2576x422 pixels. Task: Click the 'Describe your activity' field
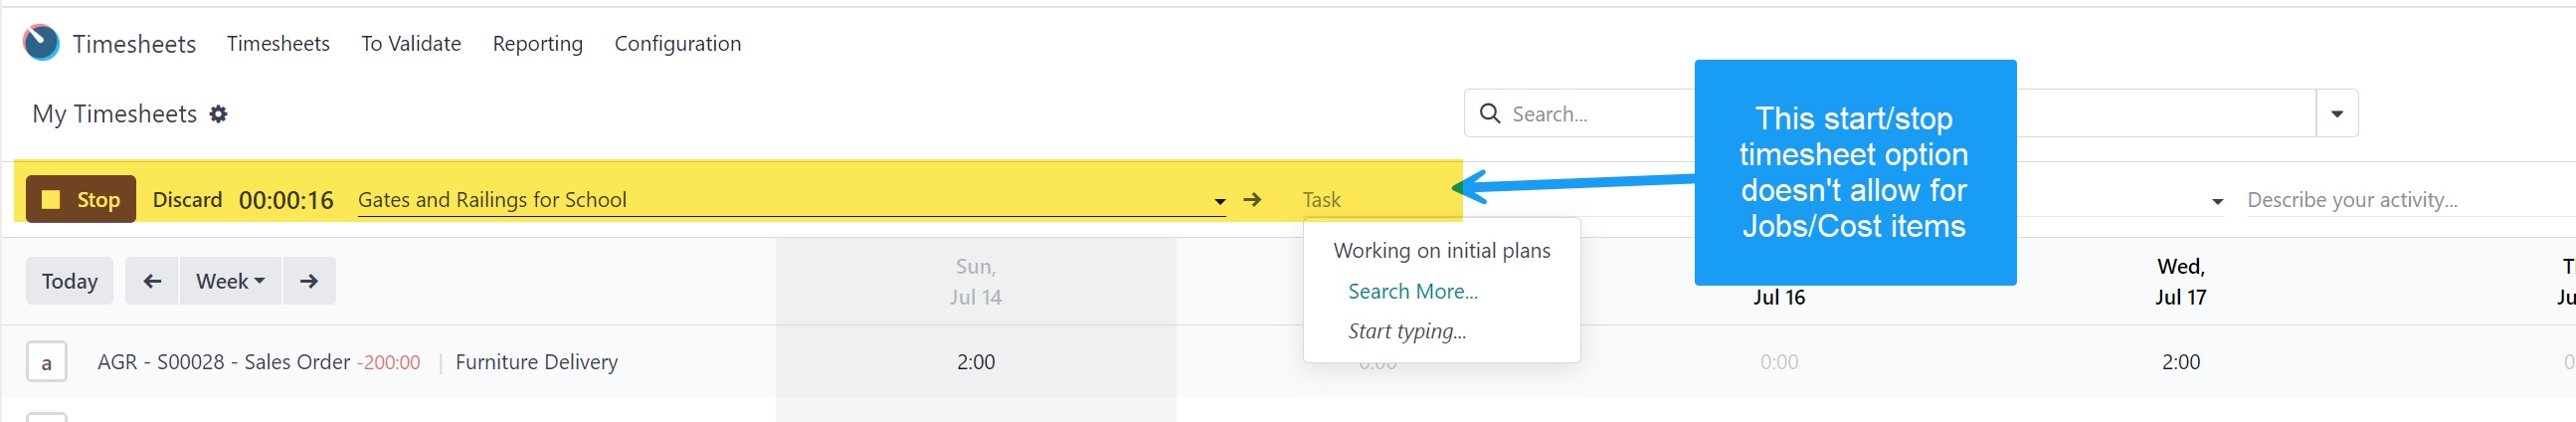pos(2400,200)
